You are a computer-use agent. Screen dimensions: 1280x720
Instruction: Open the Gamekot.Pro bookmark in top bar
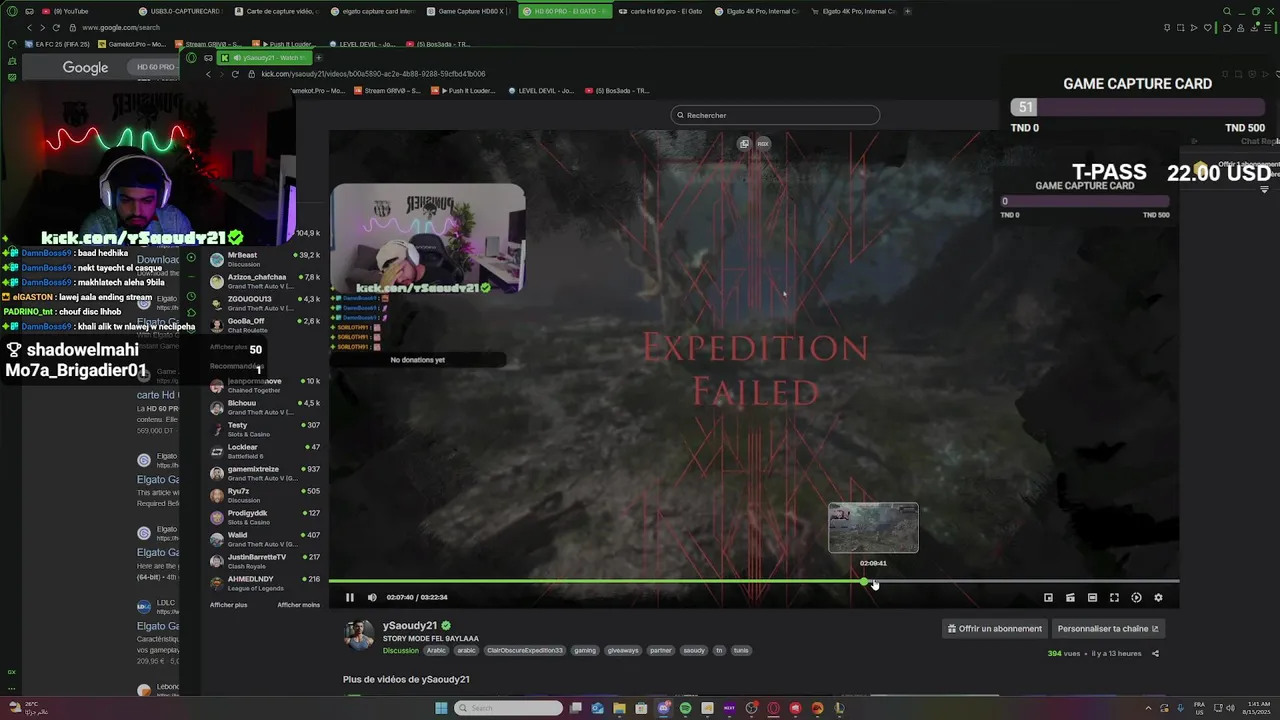pyautogui.click(x=130, y=44)
